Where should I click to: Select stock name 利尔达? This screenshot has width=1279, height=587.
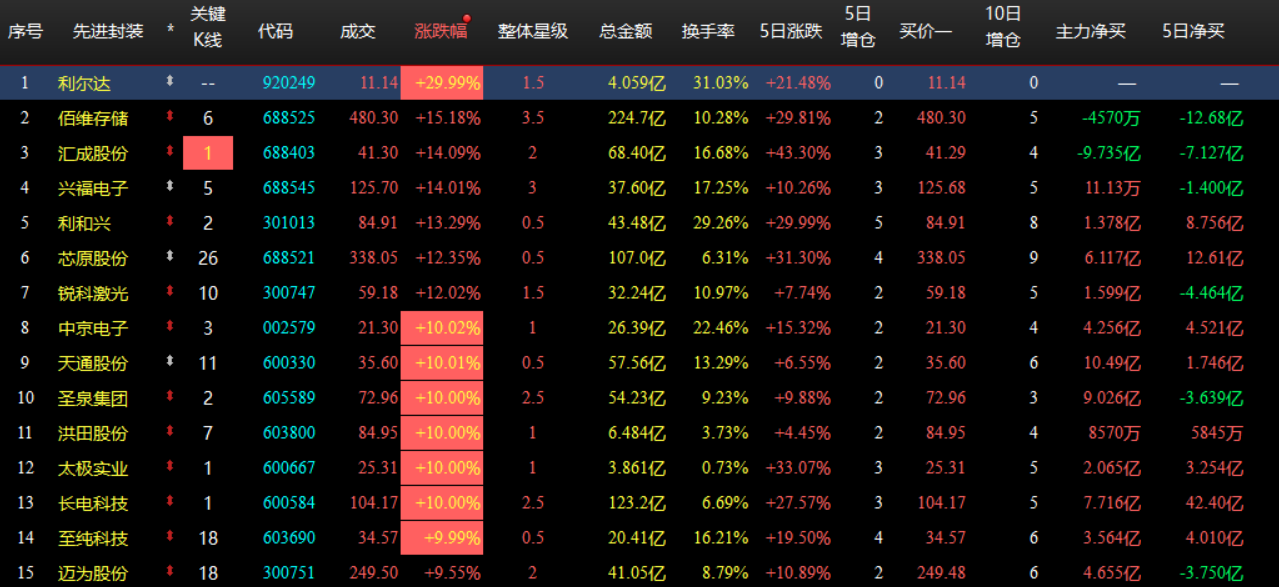[x=85, y=83]
